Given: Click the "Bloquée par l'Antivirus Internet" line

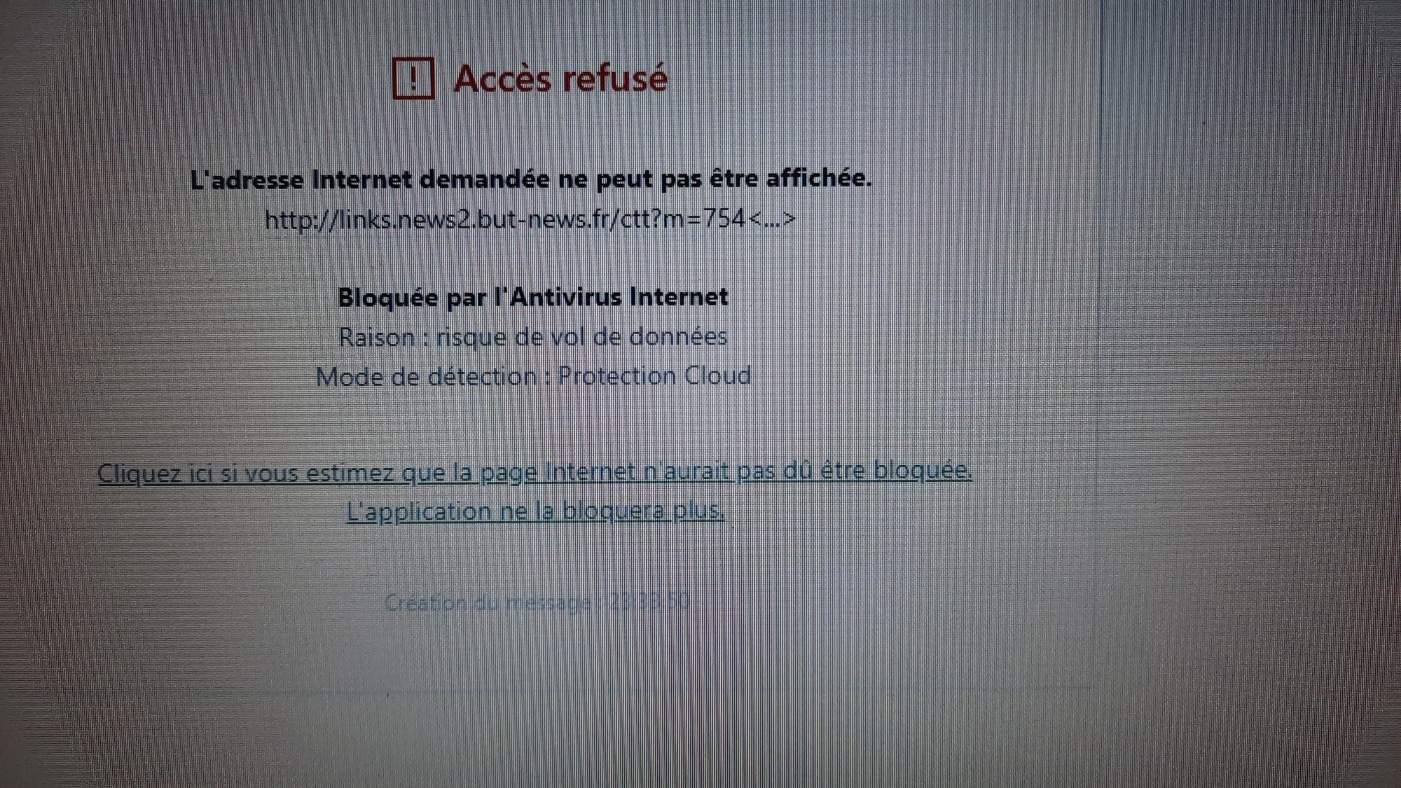Looking at the screenshot, I should (x=533, y=297).
